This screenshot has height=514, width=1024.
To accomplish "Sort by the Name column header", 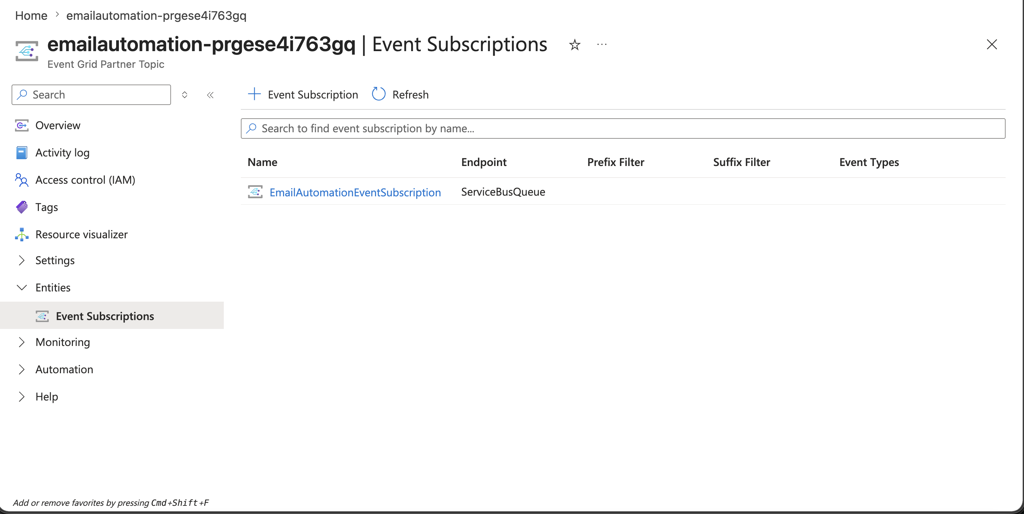I will [x=262, y=163].
